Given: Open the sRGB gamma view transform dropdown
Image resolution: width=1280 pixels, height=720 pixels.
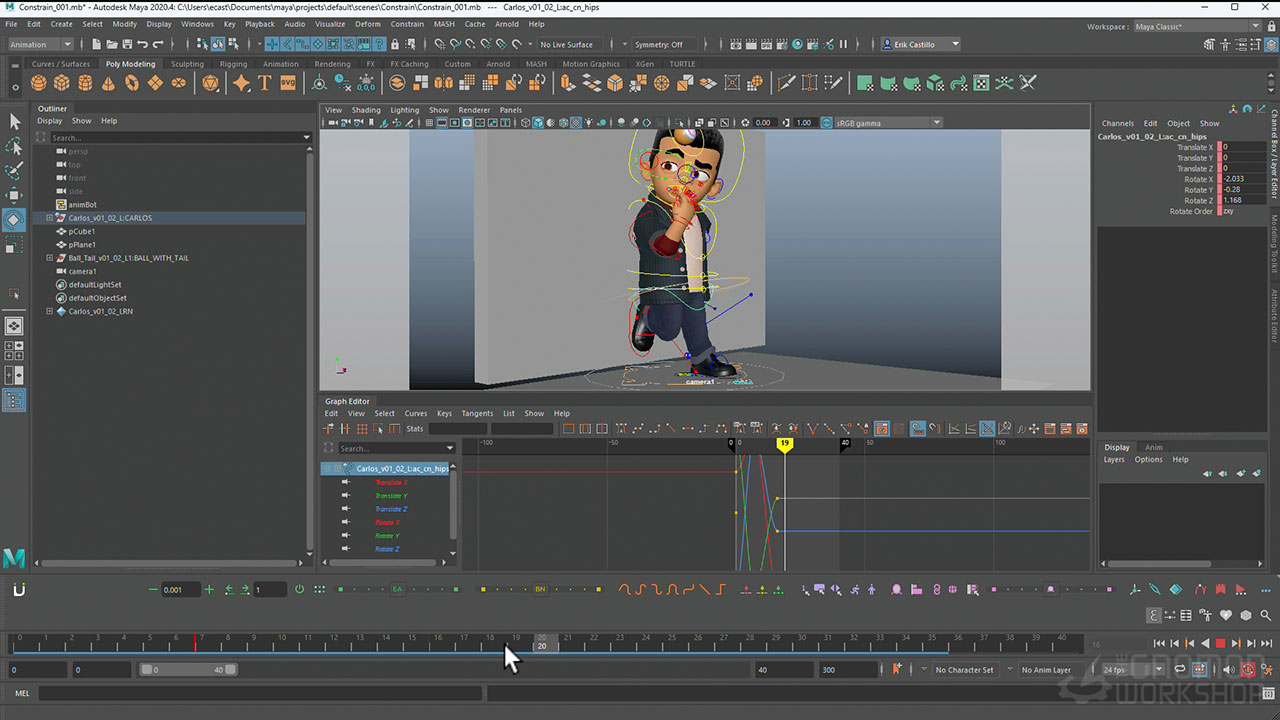Looking at the screenshot, I should click(x=881, y=123).
